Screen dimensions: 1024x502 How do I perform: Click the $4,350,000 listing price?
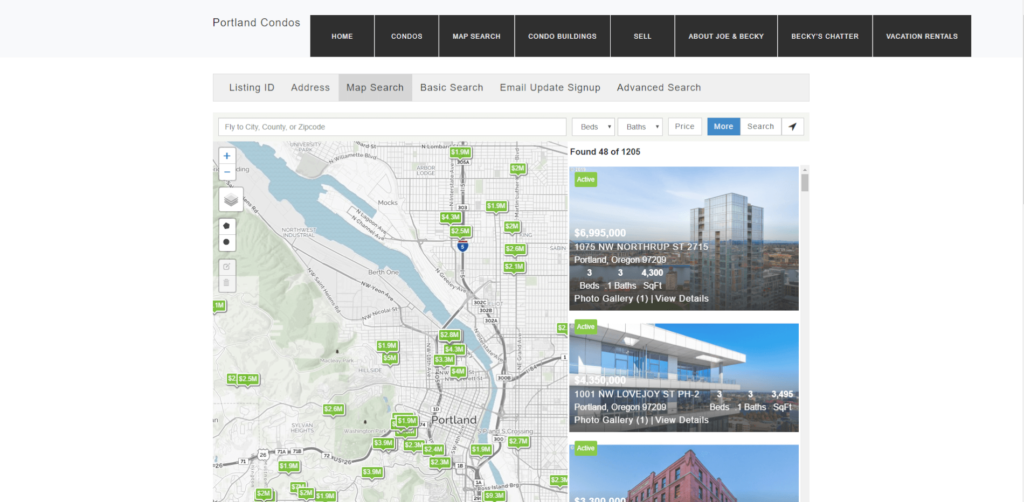600,381
